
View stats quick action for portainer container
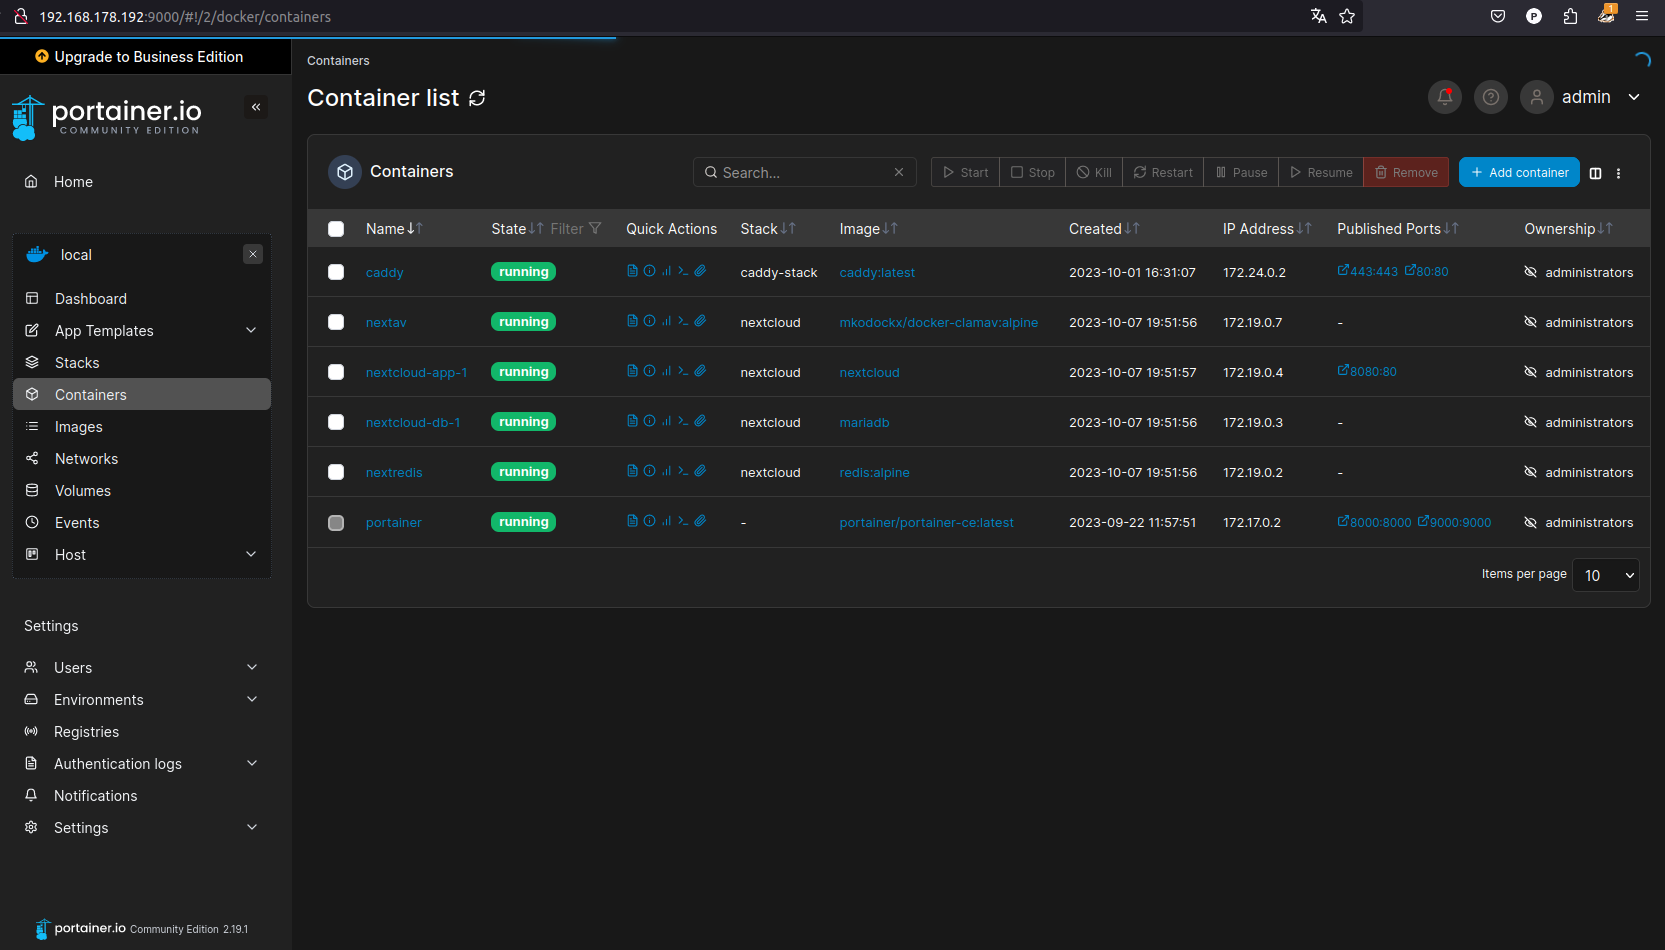666,521
